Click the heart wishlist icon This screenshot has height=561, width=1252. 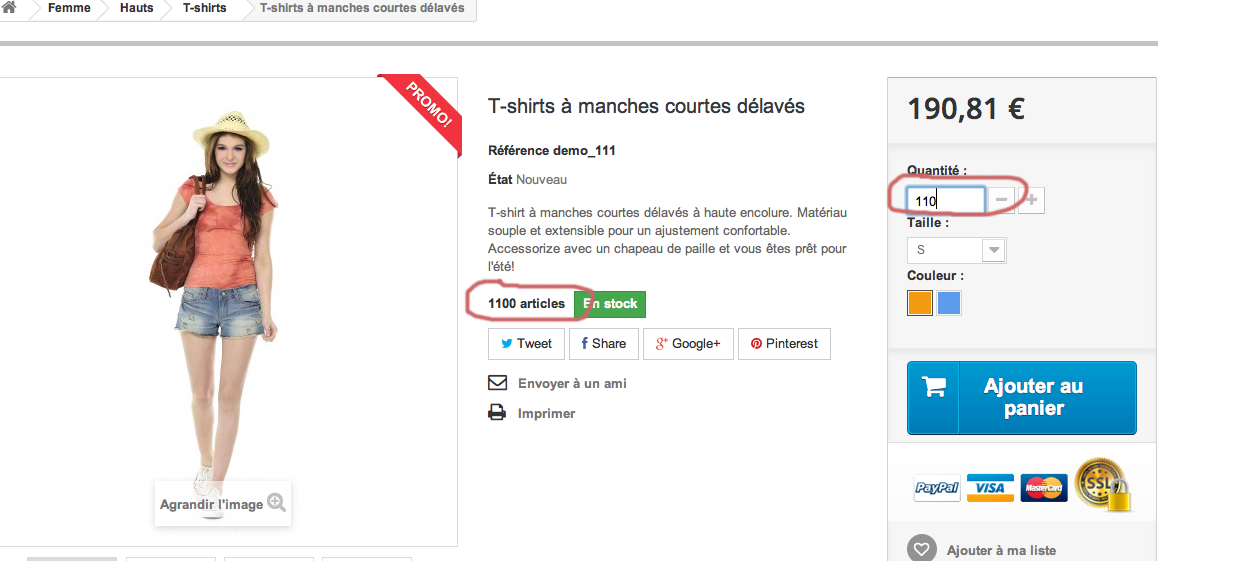921,549
